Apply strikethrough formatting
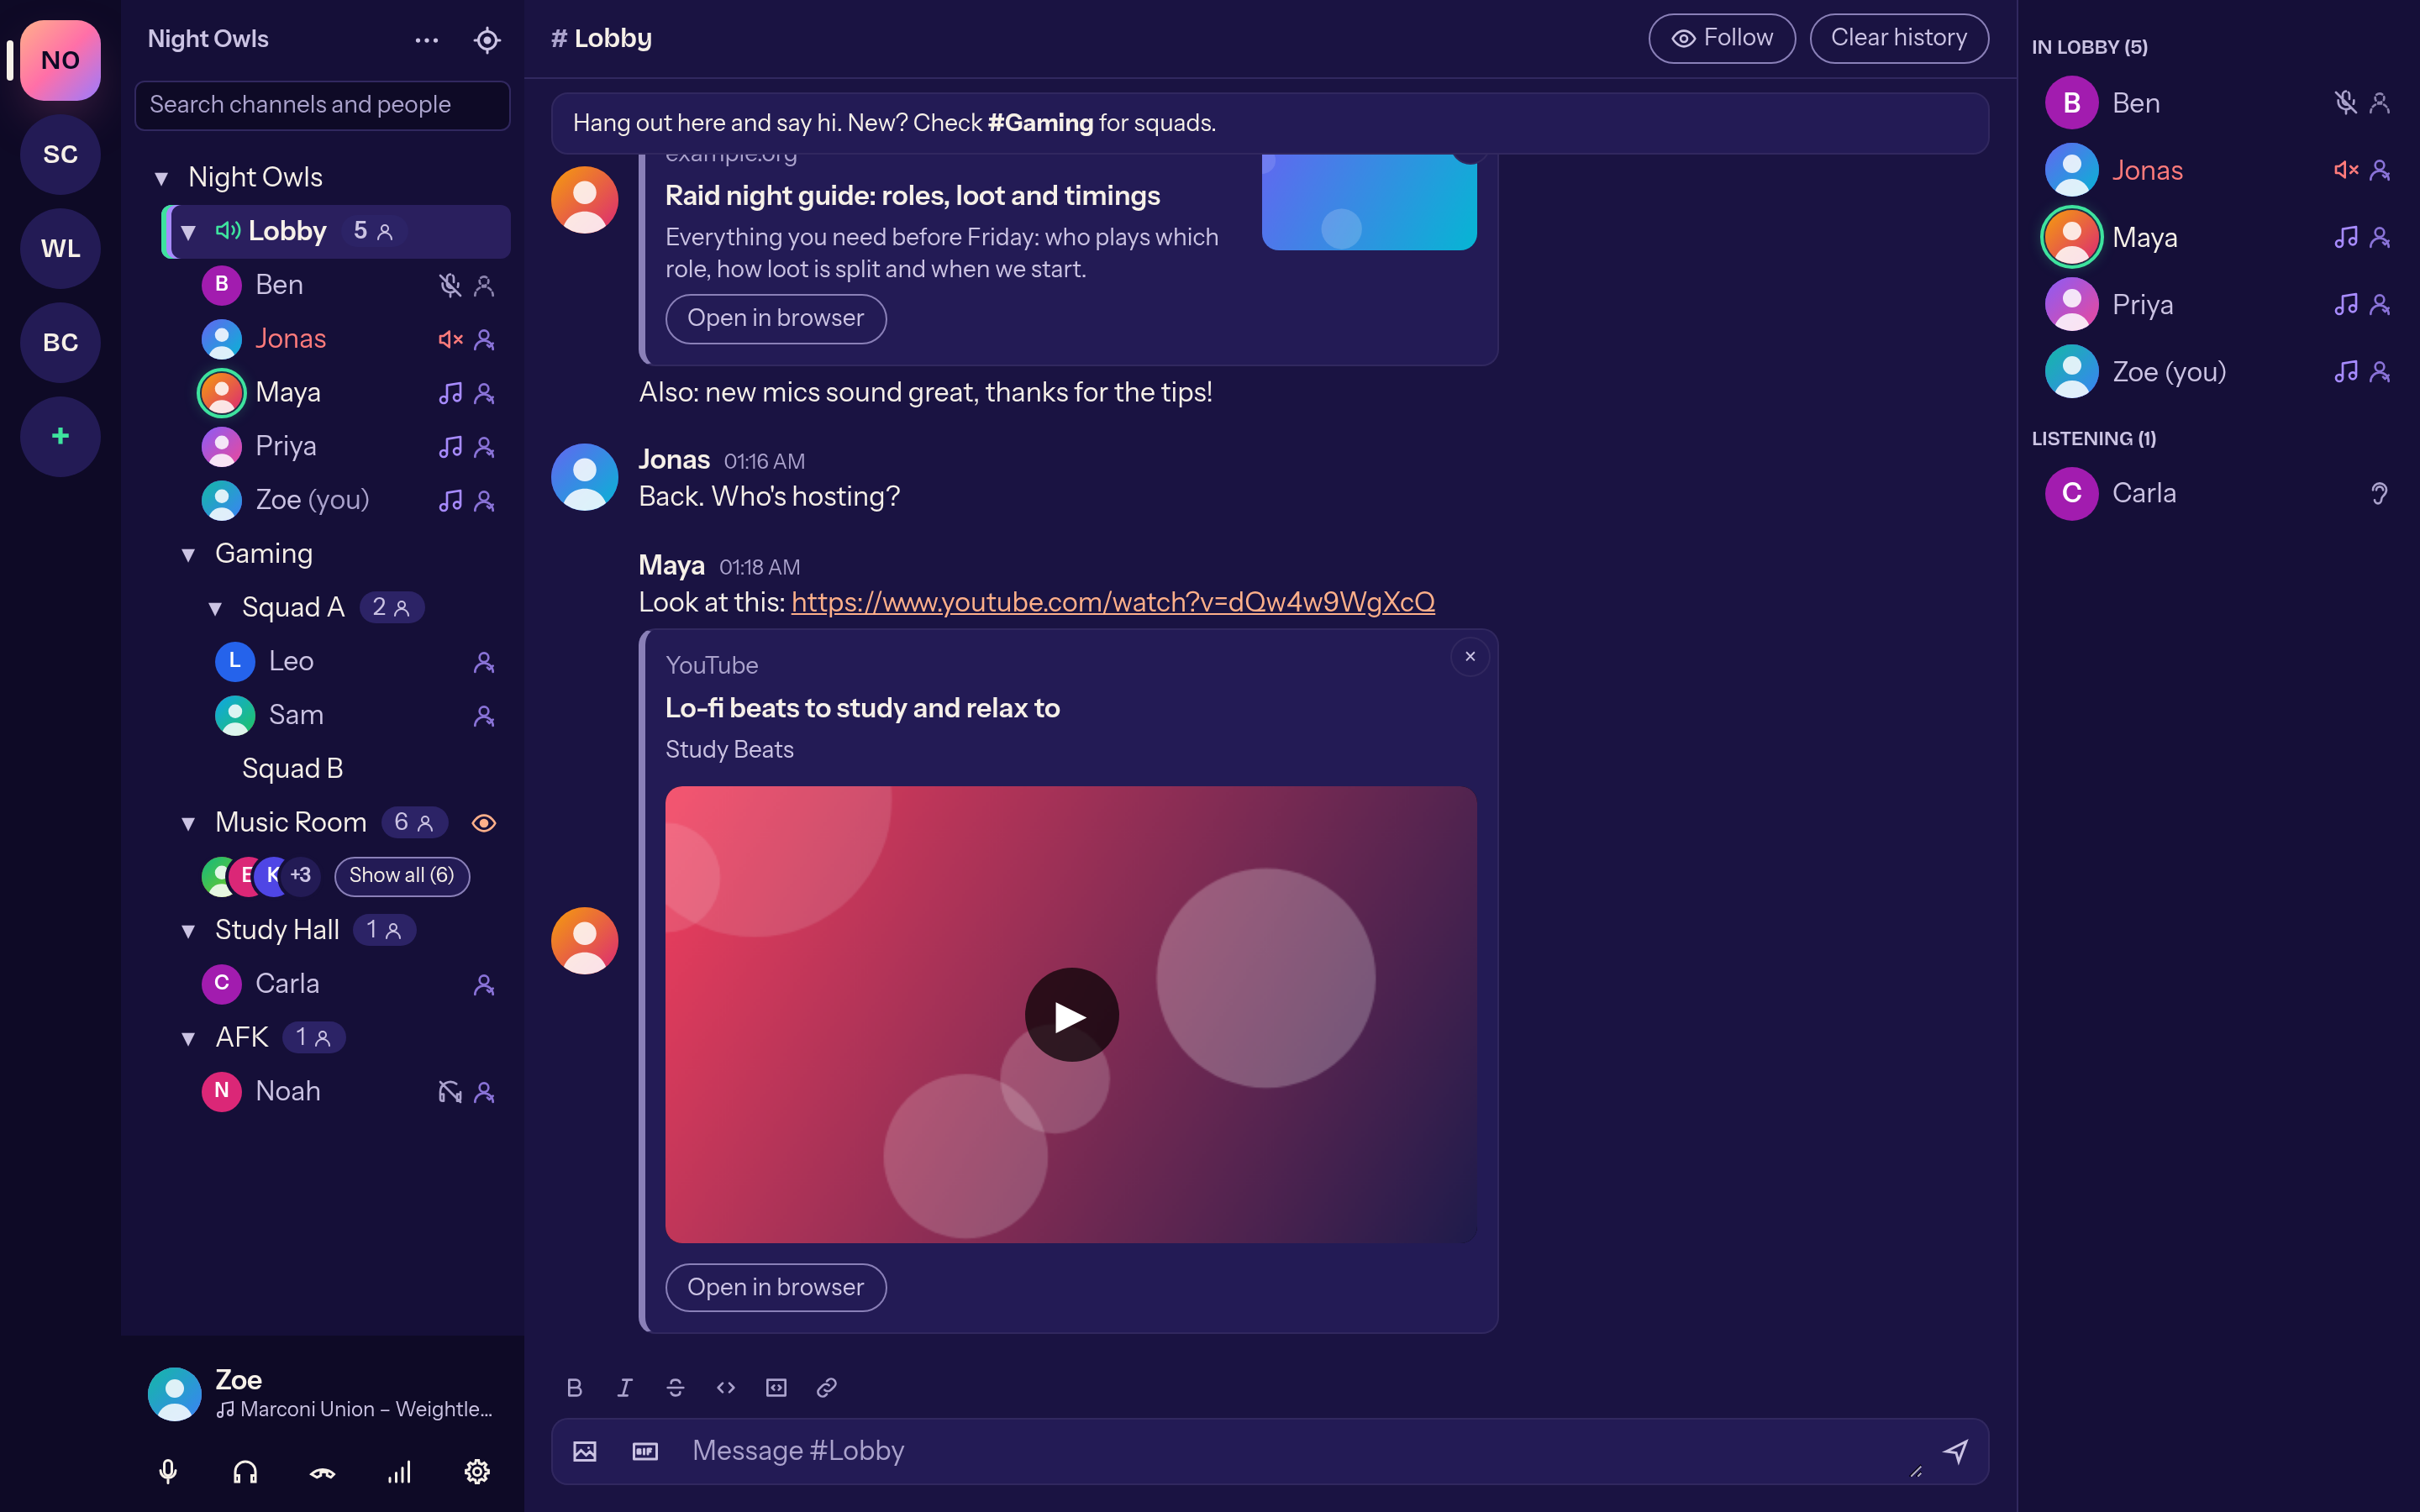The width and height of the screenshot is (2420, 1512). pos(675,1387)
